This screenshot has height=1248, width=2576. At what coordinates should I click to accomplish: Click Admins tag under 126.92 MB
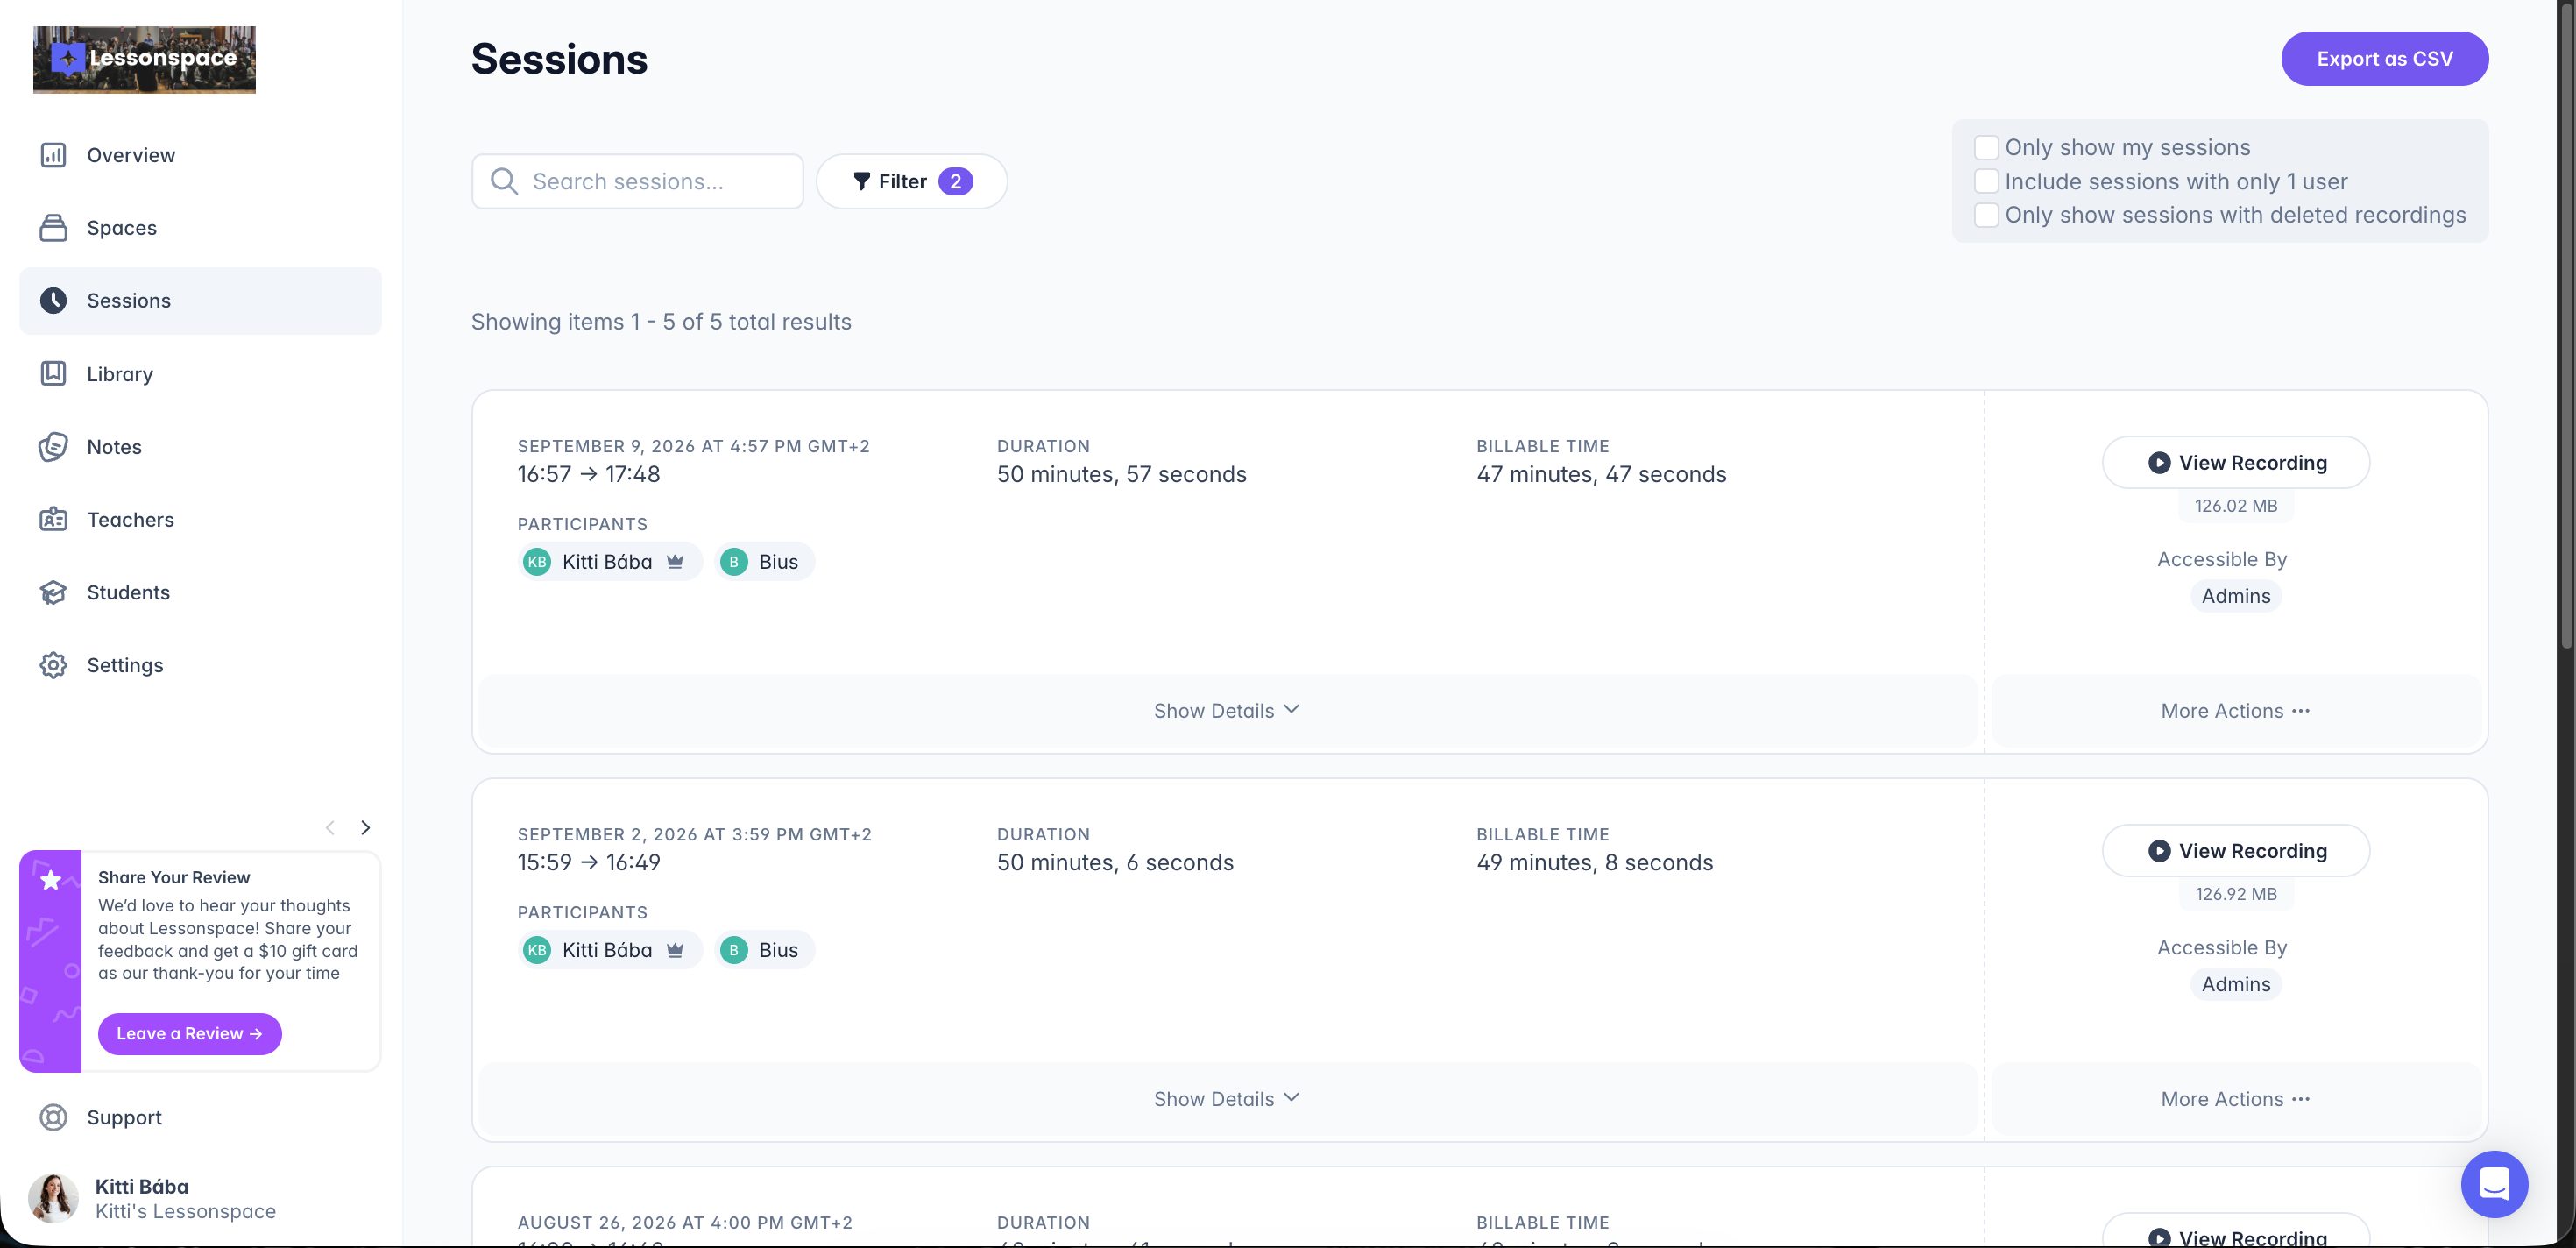(2236, 984)
